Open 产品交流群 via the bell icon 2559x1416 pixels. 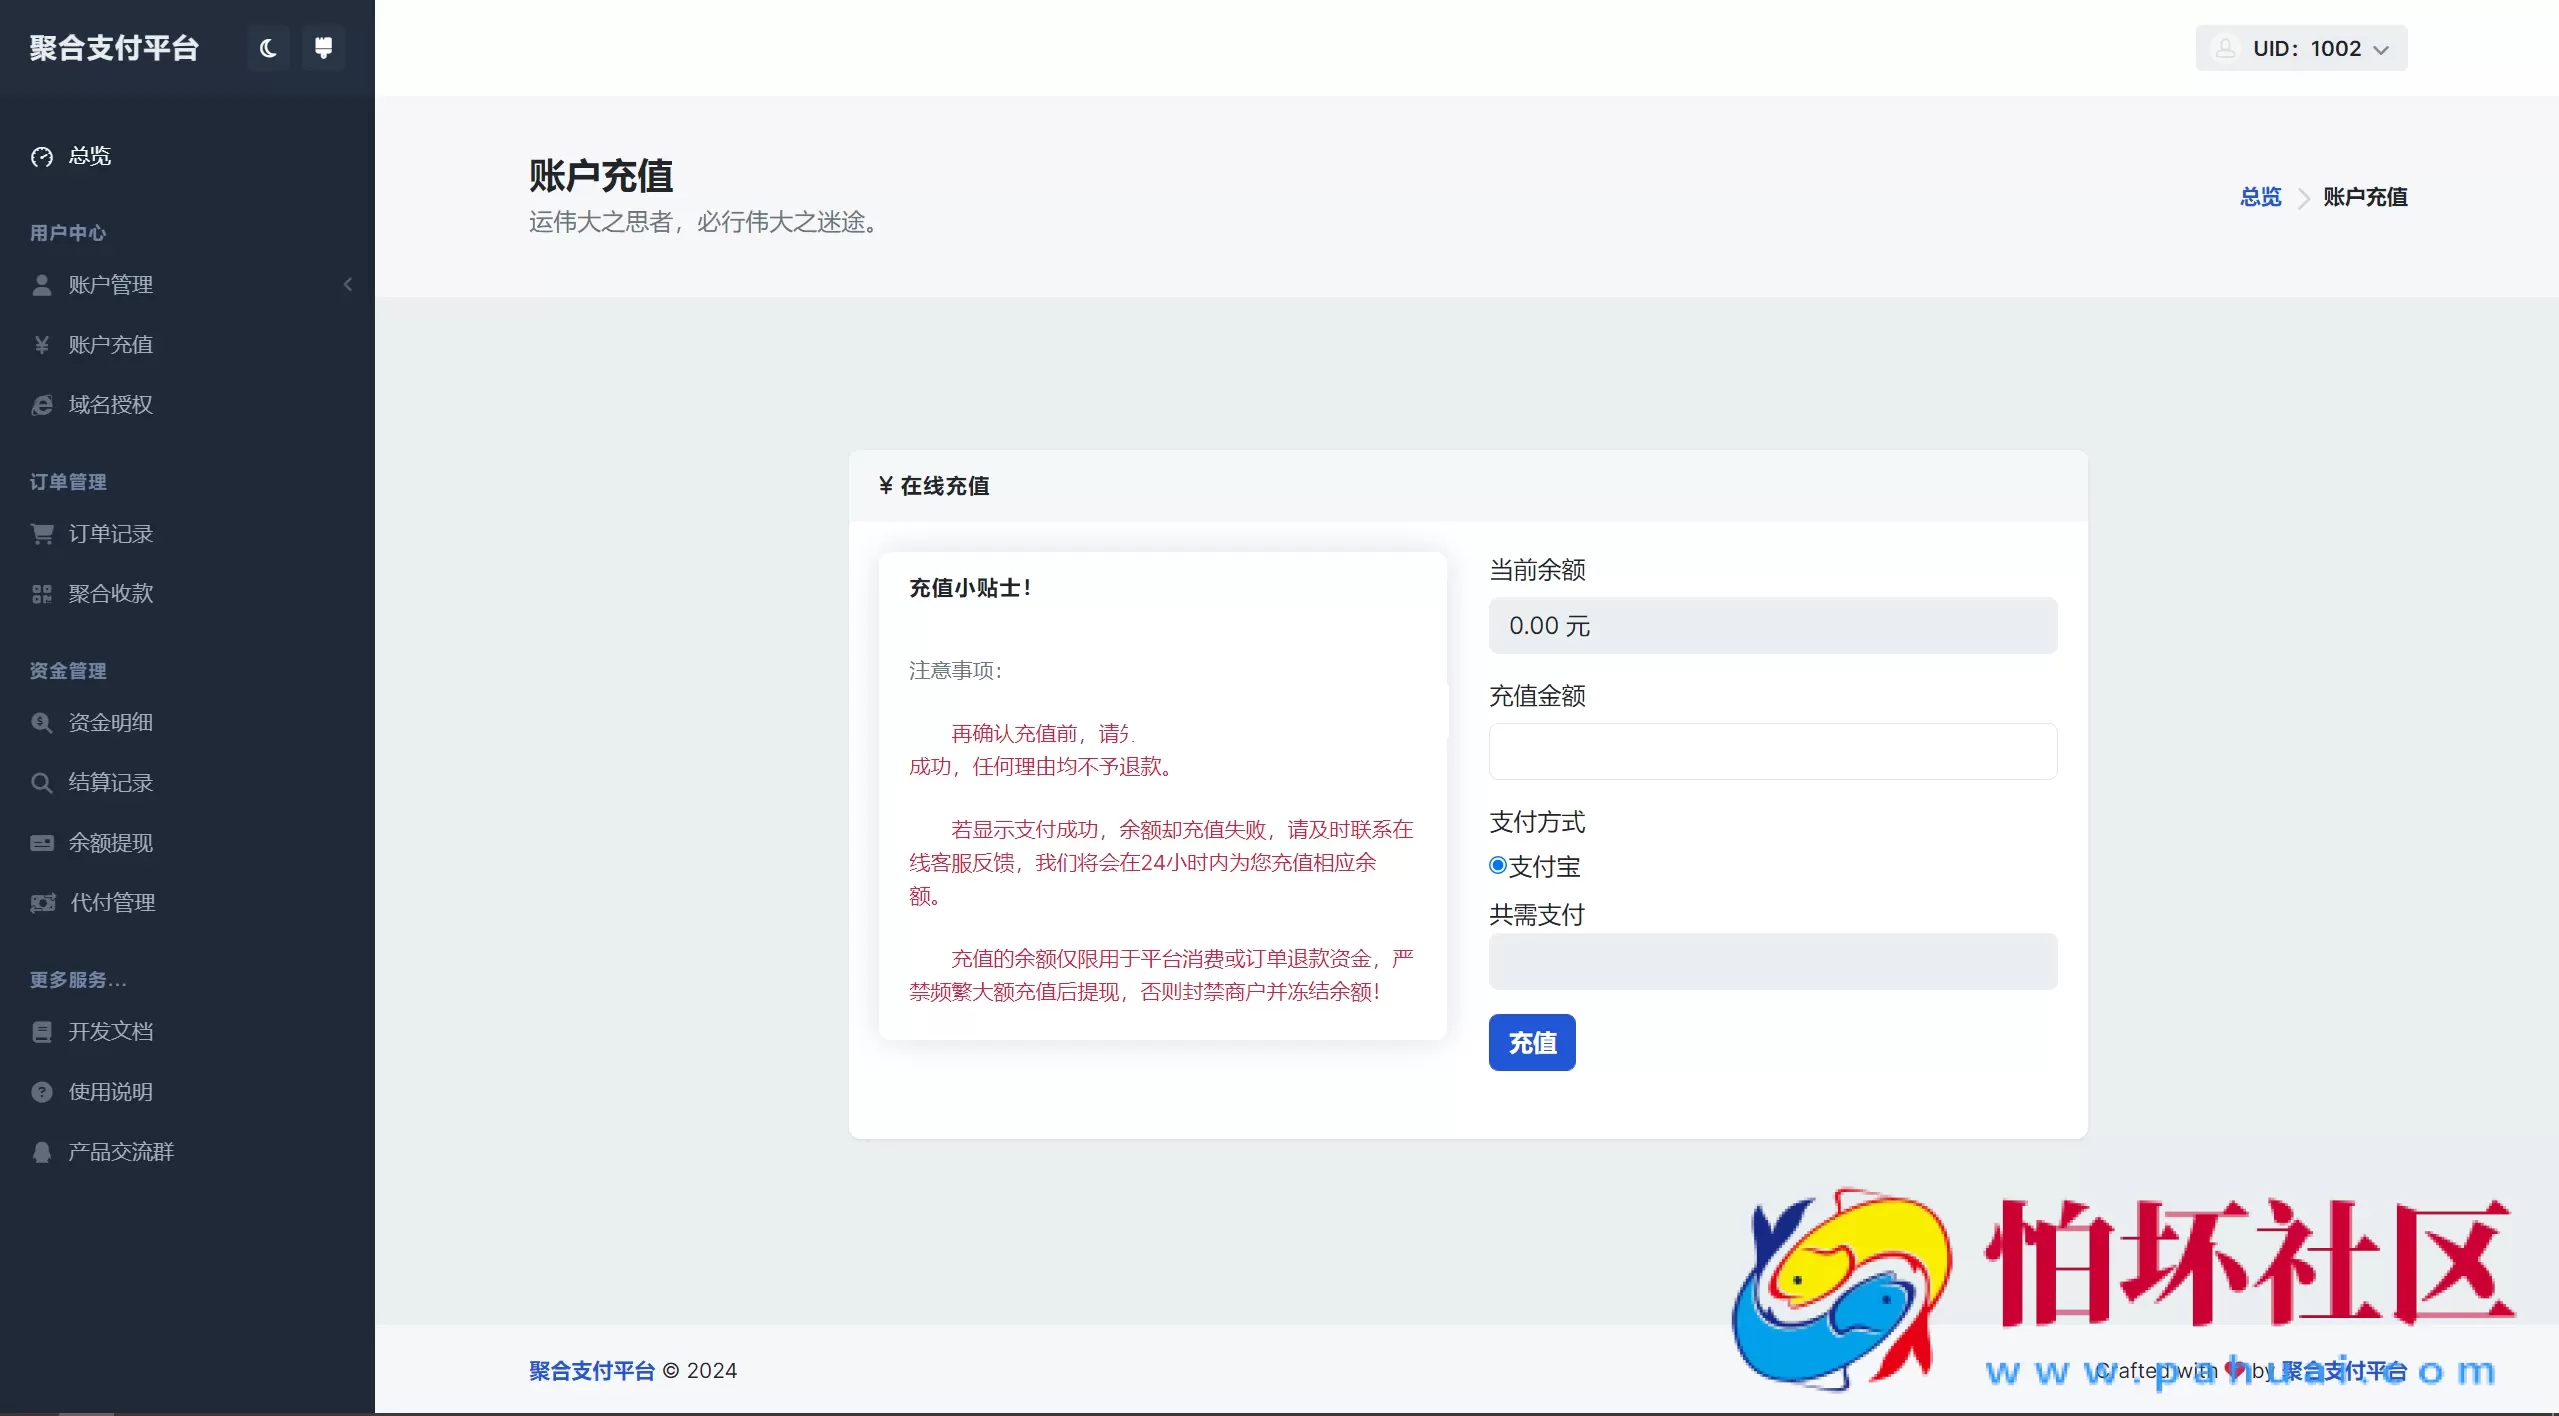[x=41, y=1151]
